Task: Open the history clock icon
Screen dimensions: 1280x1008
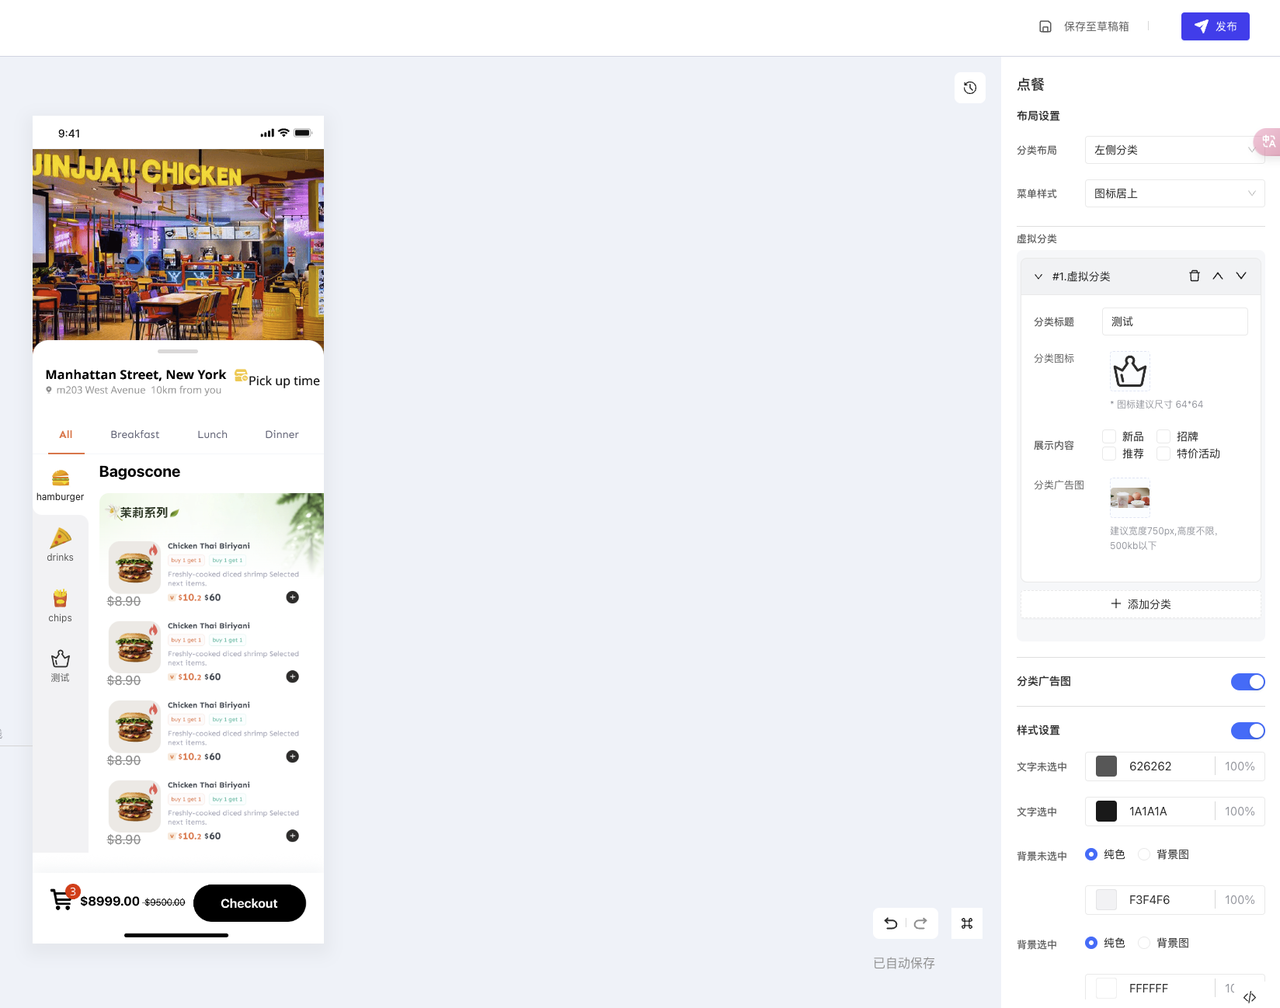Action: click(x=970, y=88)
